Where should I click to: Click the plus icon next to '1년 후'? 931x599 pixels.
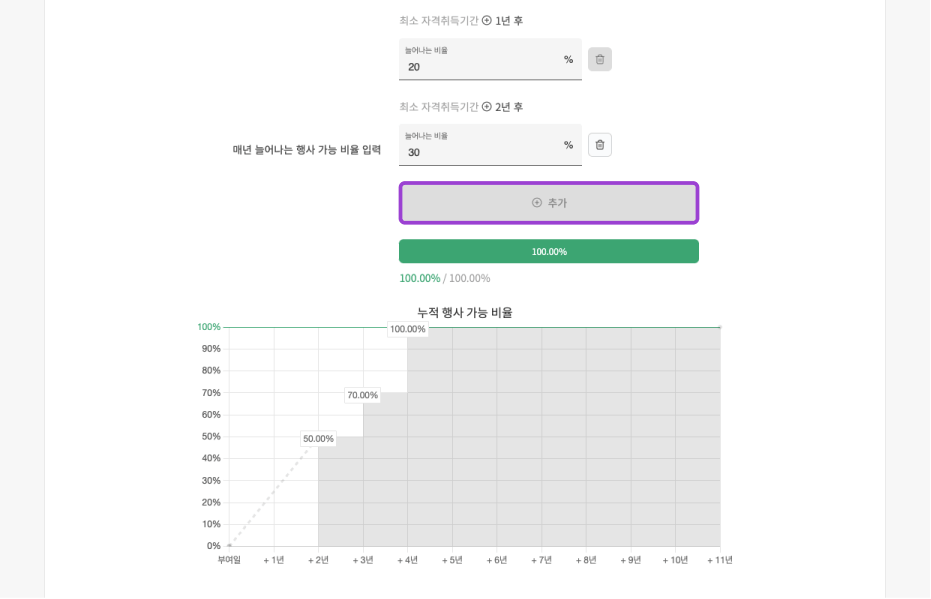[x=487, y=20]
